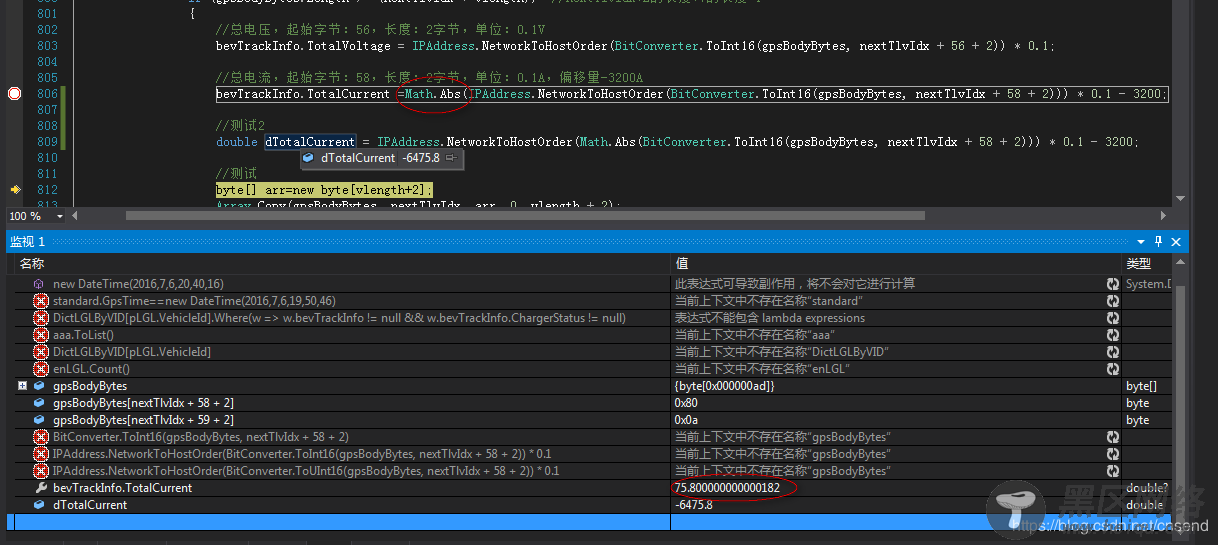Toggle the breakpoint on line 806

15,94
